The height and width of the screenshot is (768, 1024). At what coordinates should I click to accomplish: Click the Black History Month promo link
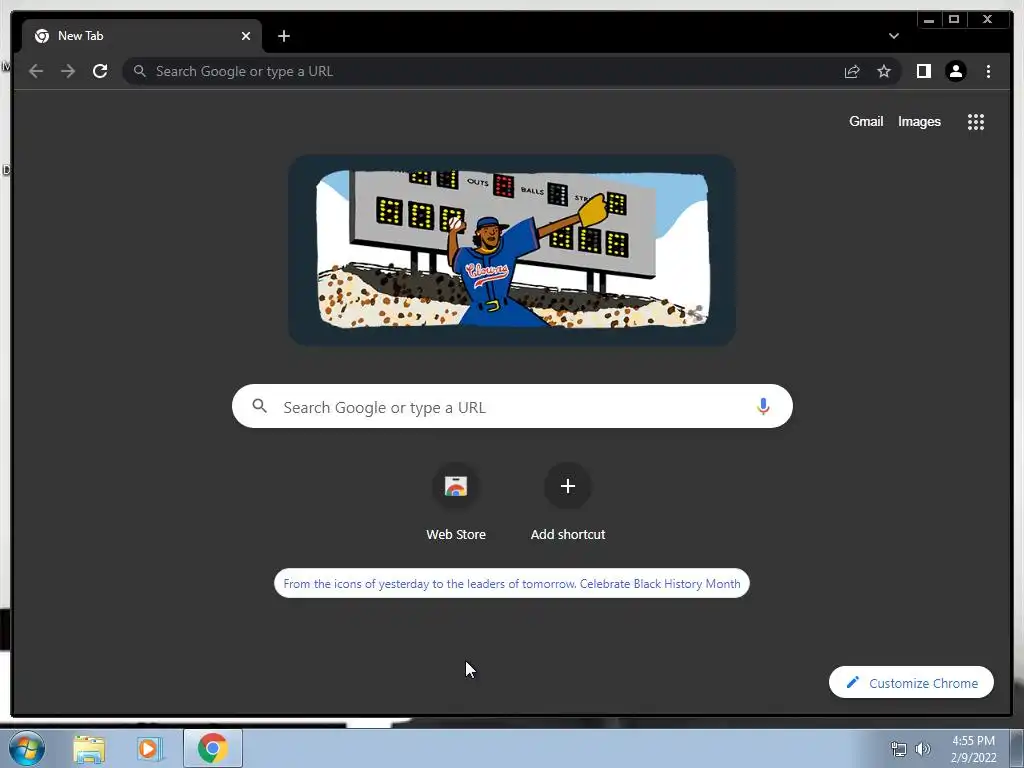click(512, 583)
